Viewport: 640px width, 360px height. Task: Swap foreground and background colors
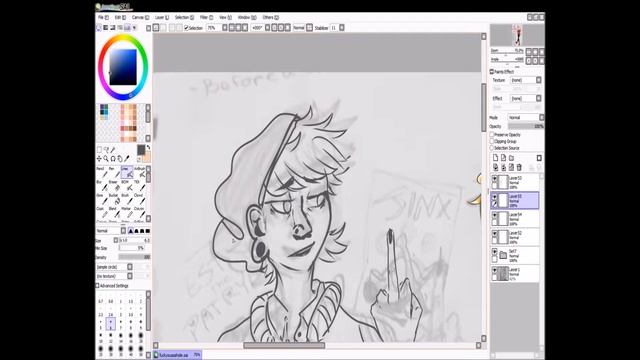tap(149, 147)
